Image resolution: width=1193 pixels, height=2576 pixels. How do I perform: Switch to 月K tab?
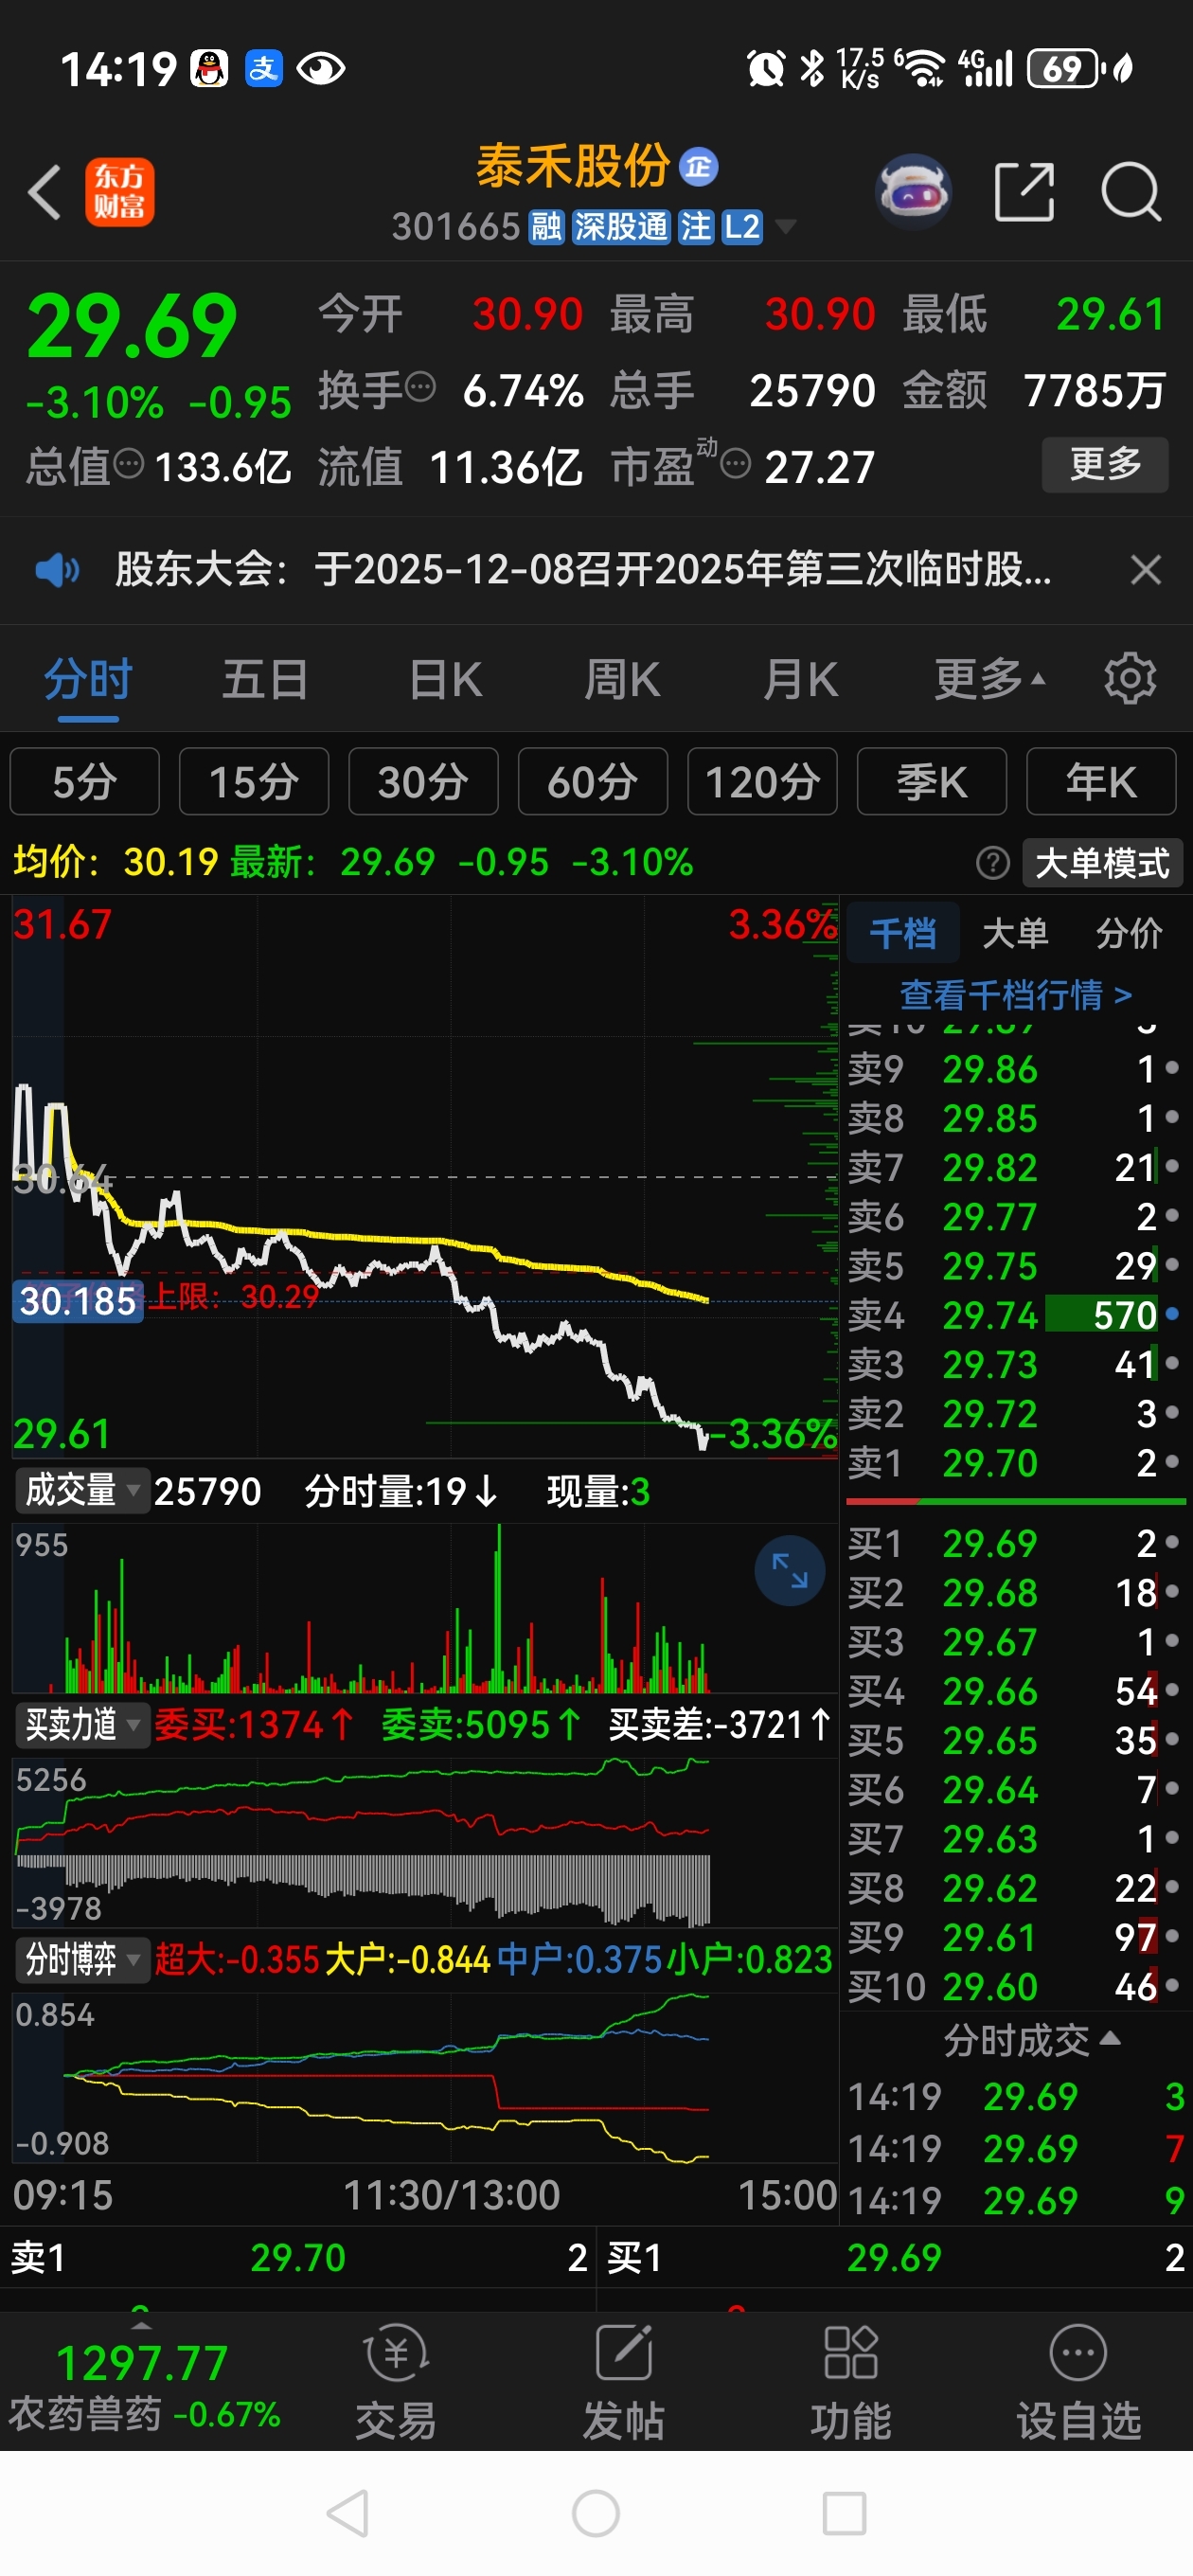800,679
